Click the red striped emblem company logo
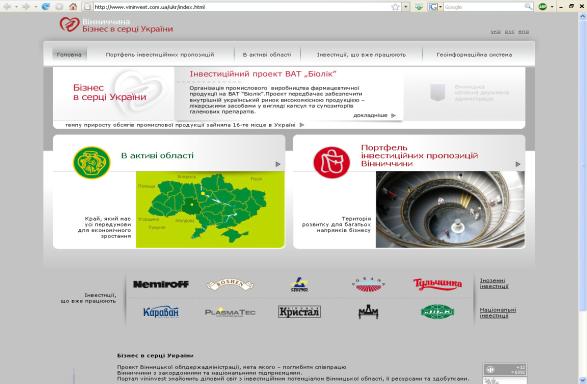 [x=368, y=285]
